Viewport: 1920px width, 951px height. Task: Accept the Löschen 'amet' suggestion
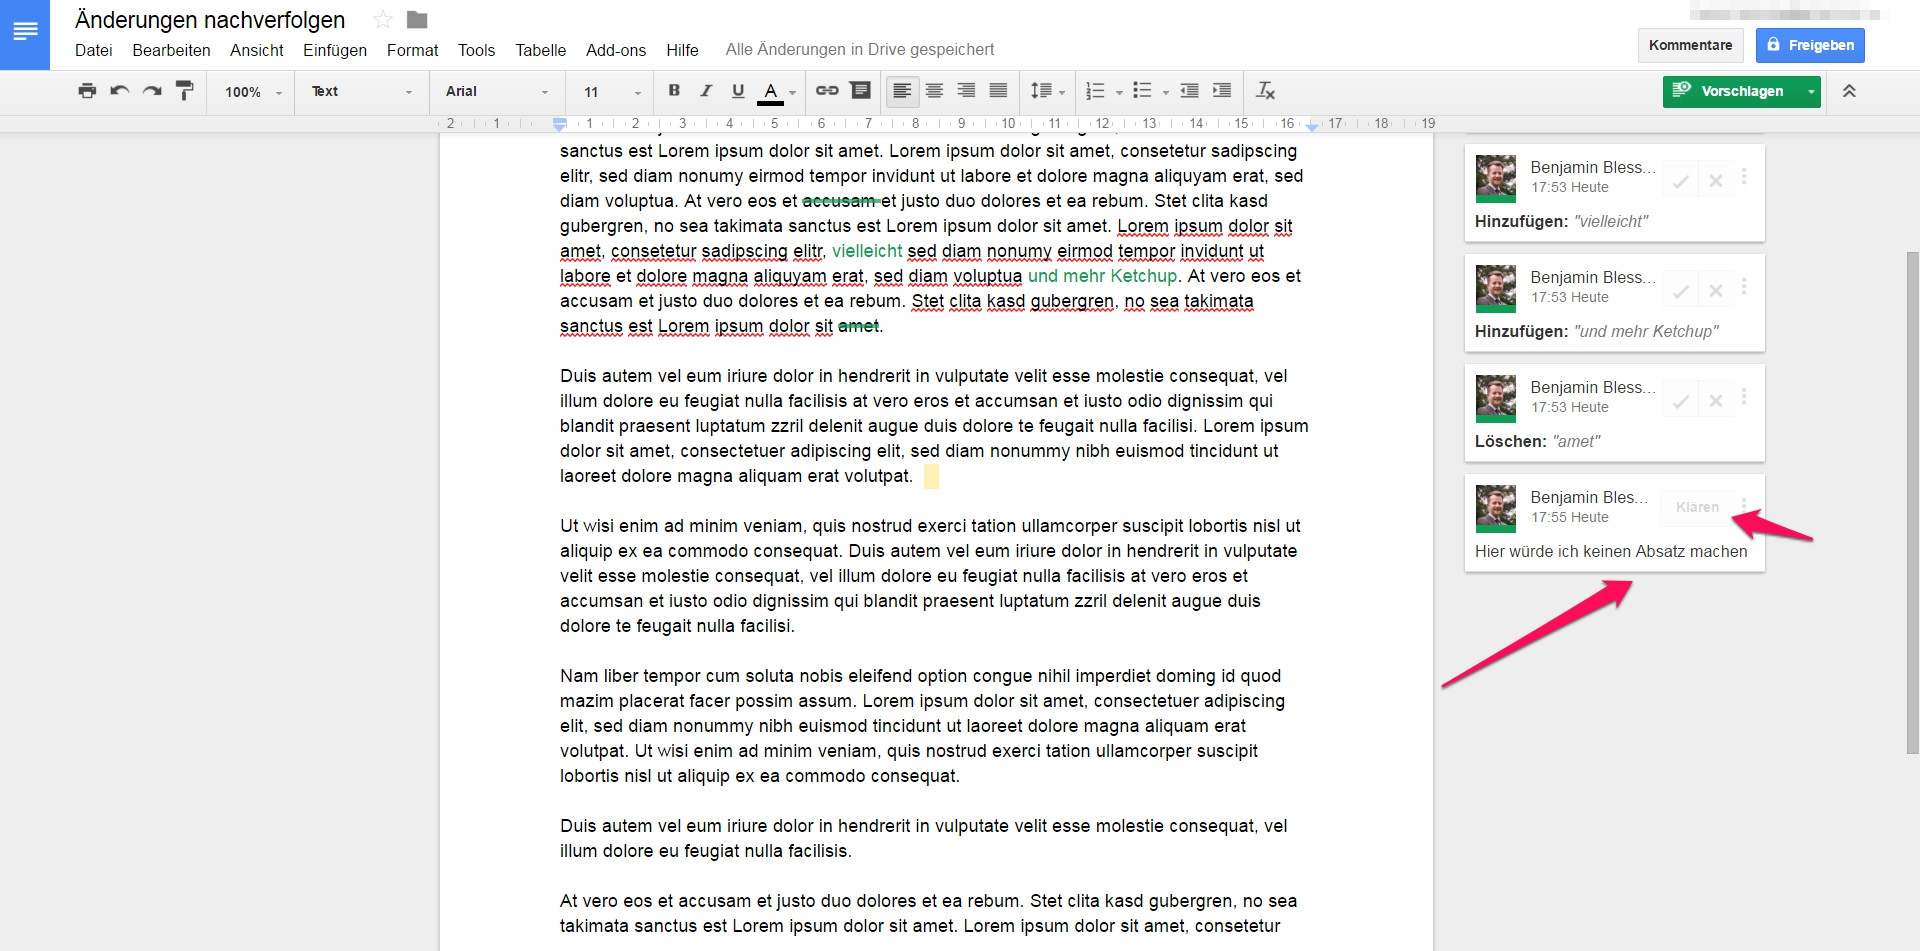click(x=1681, y=401)
